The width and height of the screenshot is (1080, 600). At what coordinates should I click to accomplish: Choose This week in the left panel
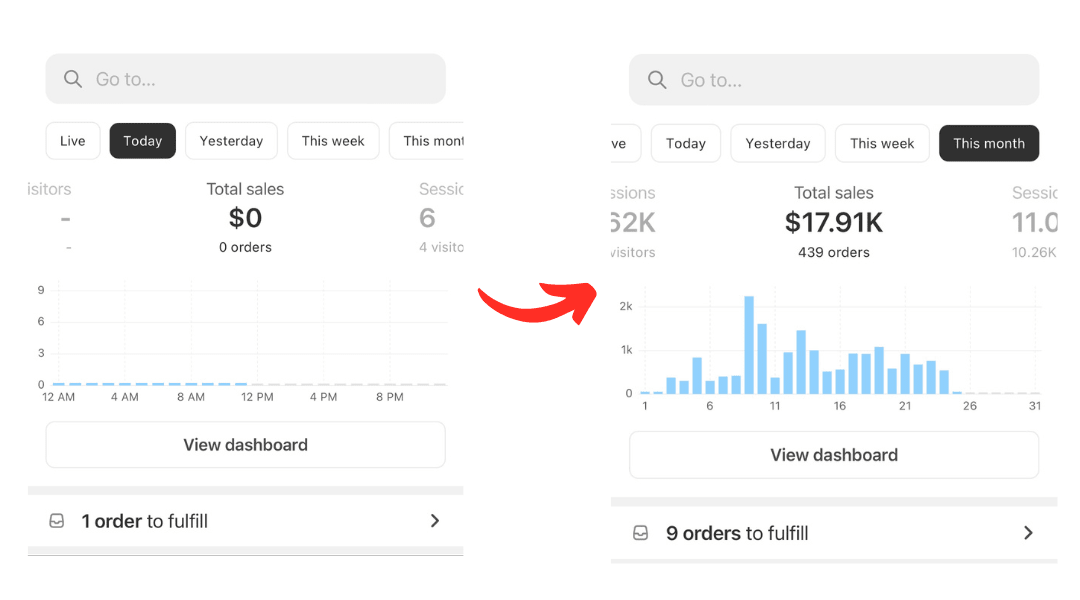tap(333, 141)
